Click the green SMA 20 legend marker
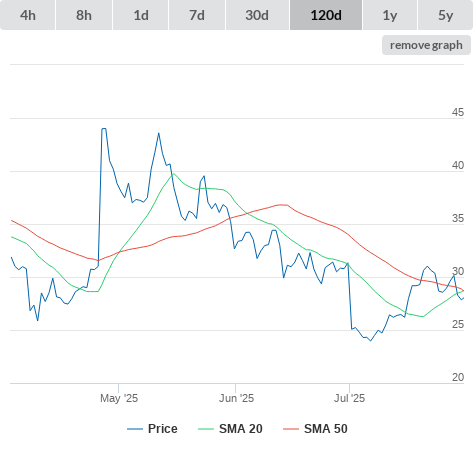The width and height of the screenshot is (474, 455). point(206,429)
